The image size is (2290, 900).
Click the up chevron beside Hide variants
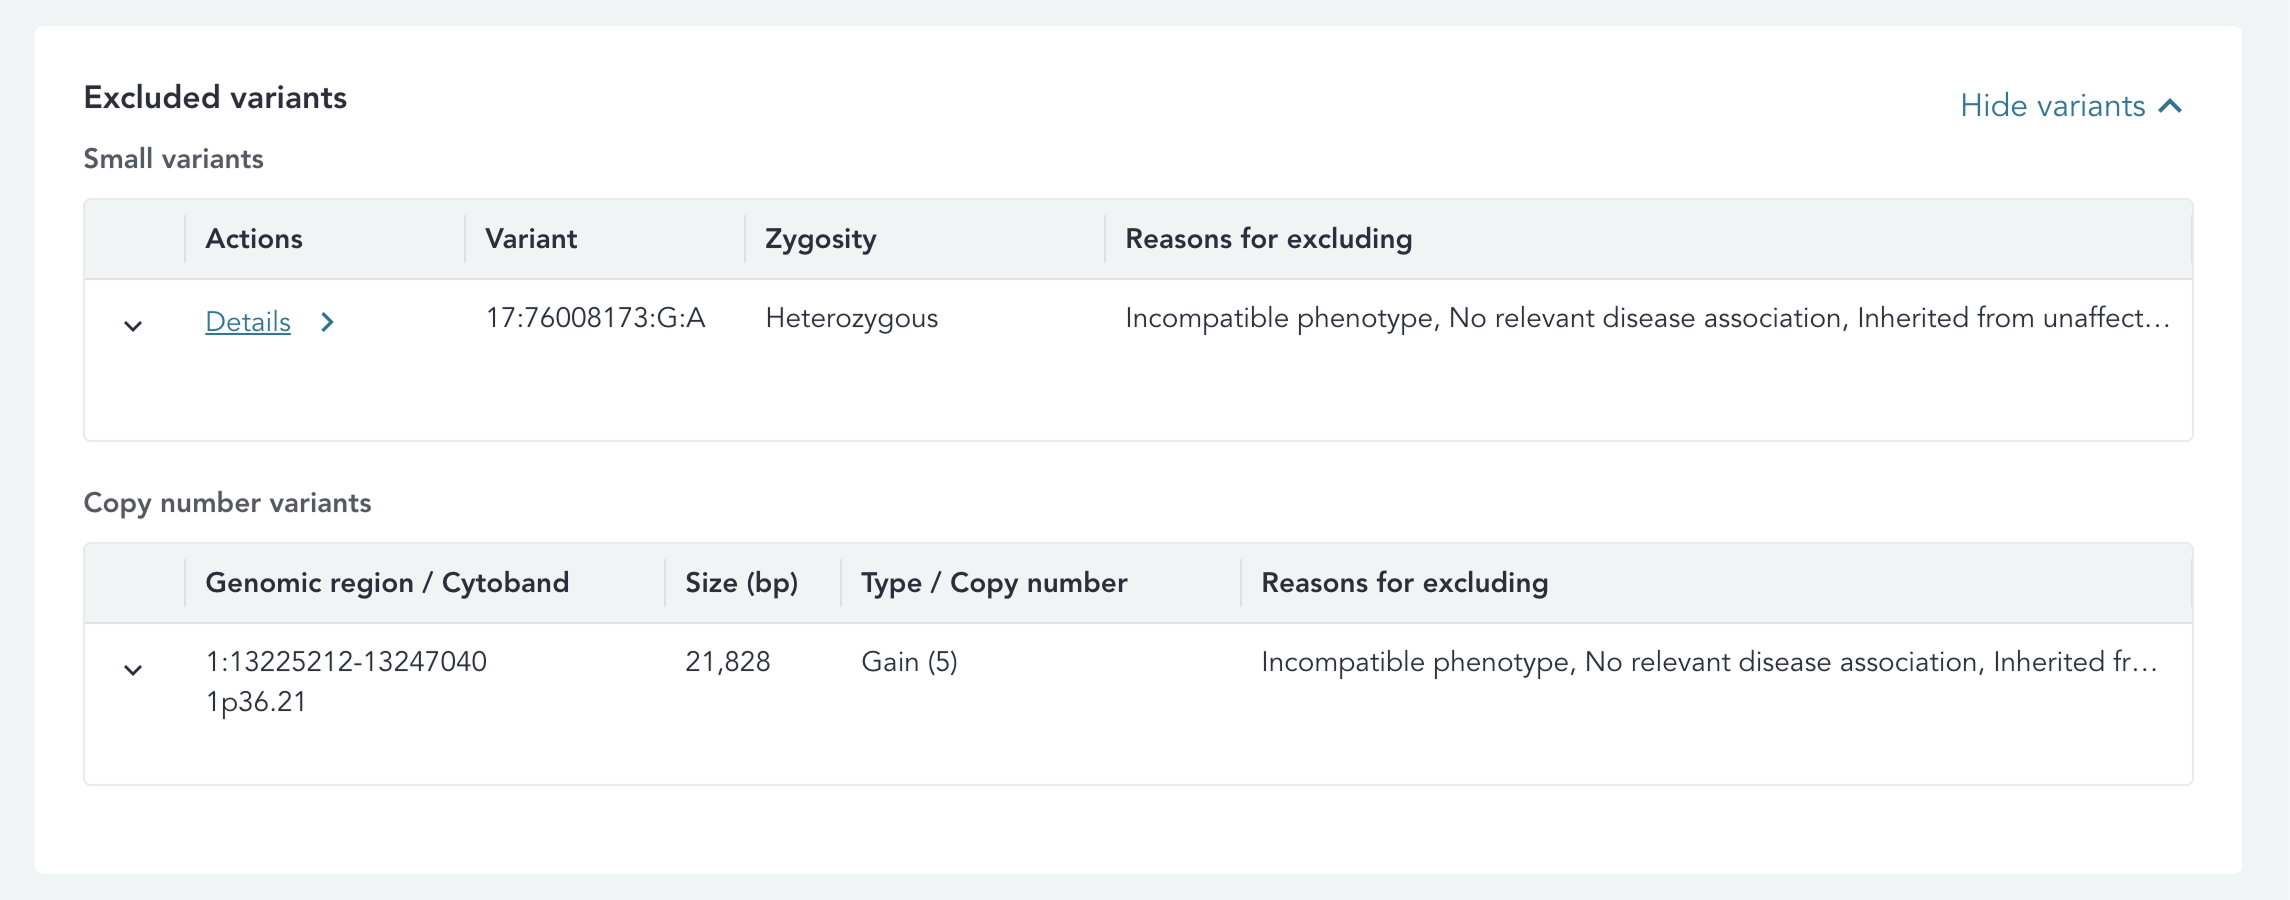pyautogui.click(x=2170, y=106)
